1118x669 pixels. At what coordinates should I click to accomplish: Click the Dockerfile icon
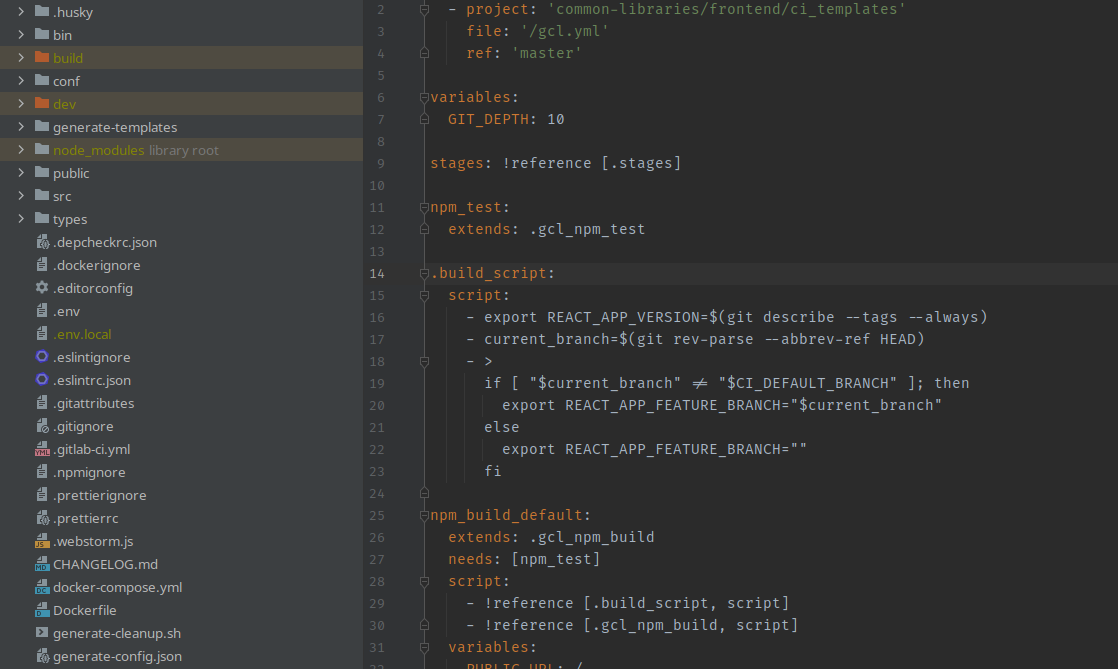(x=42, y=610)
